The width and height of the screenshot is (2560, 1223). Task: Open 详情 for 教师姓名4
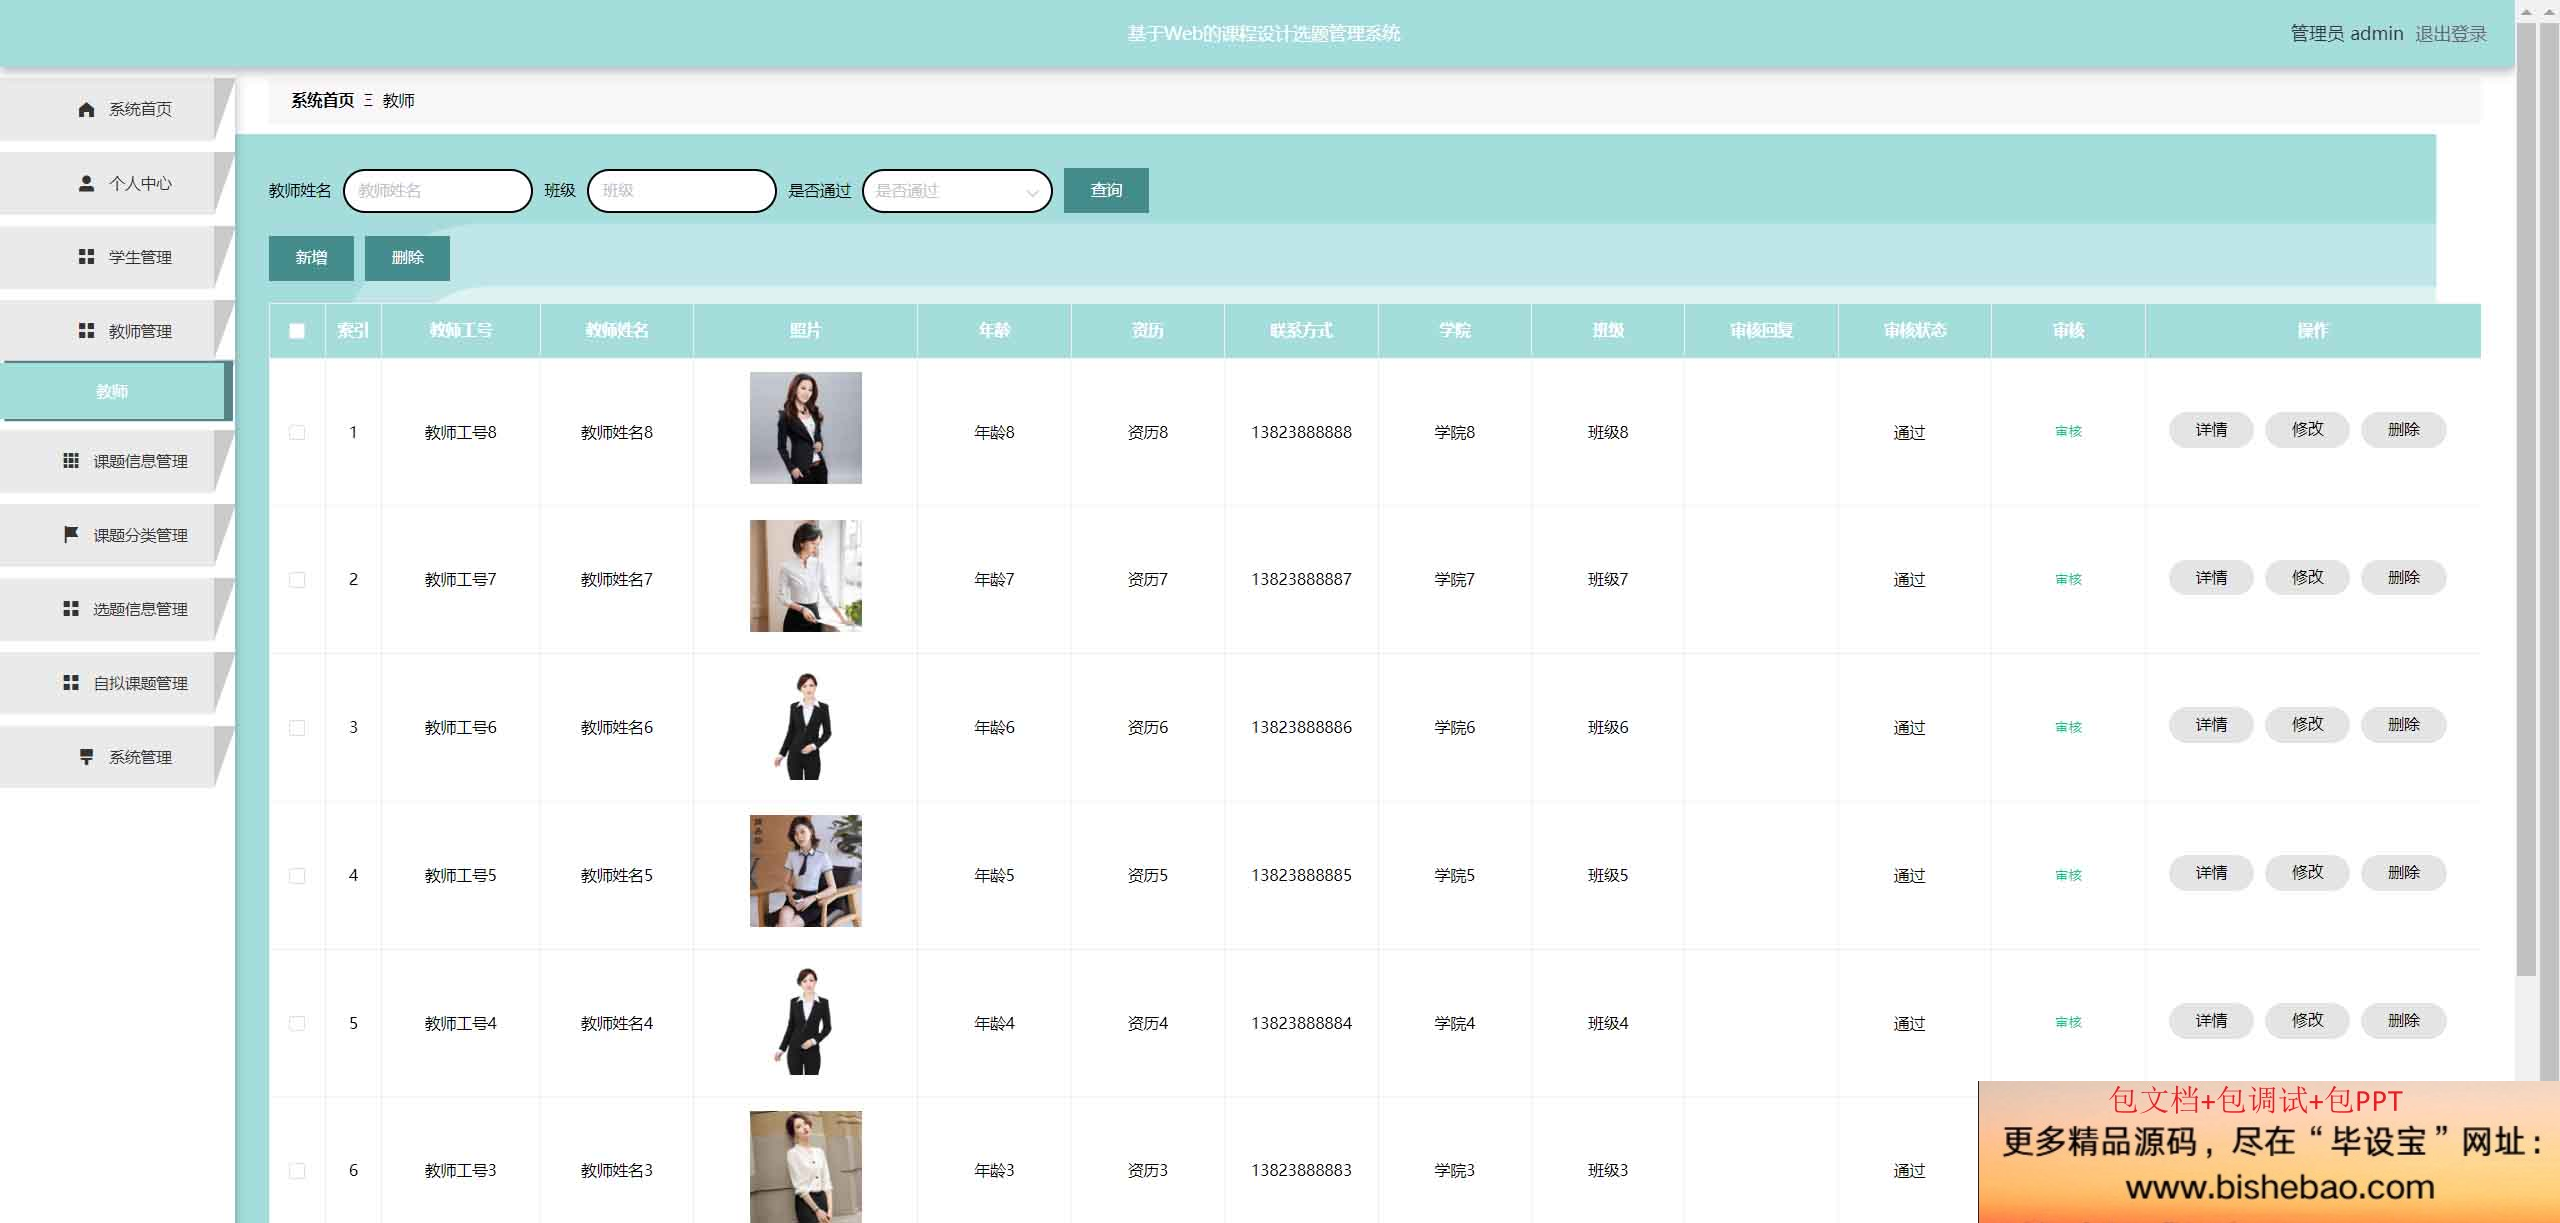click(x=2211, y=1021)
